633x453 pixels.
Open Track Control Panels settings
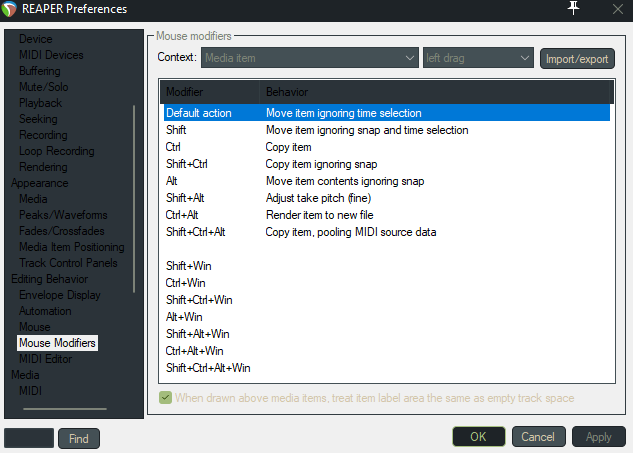pyautogui.click(x=68, y=263)
